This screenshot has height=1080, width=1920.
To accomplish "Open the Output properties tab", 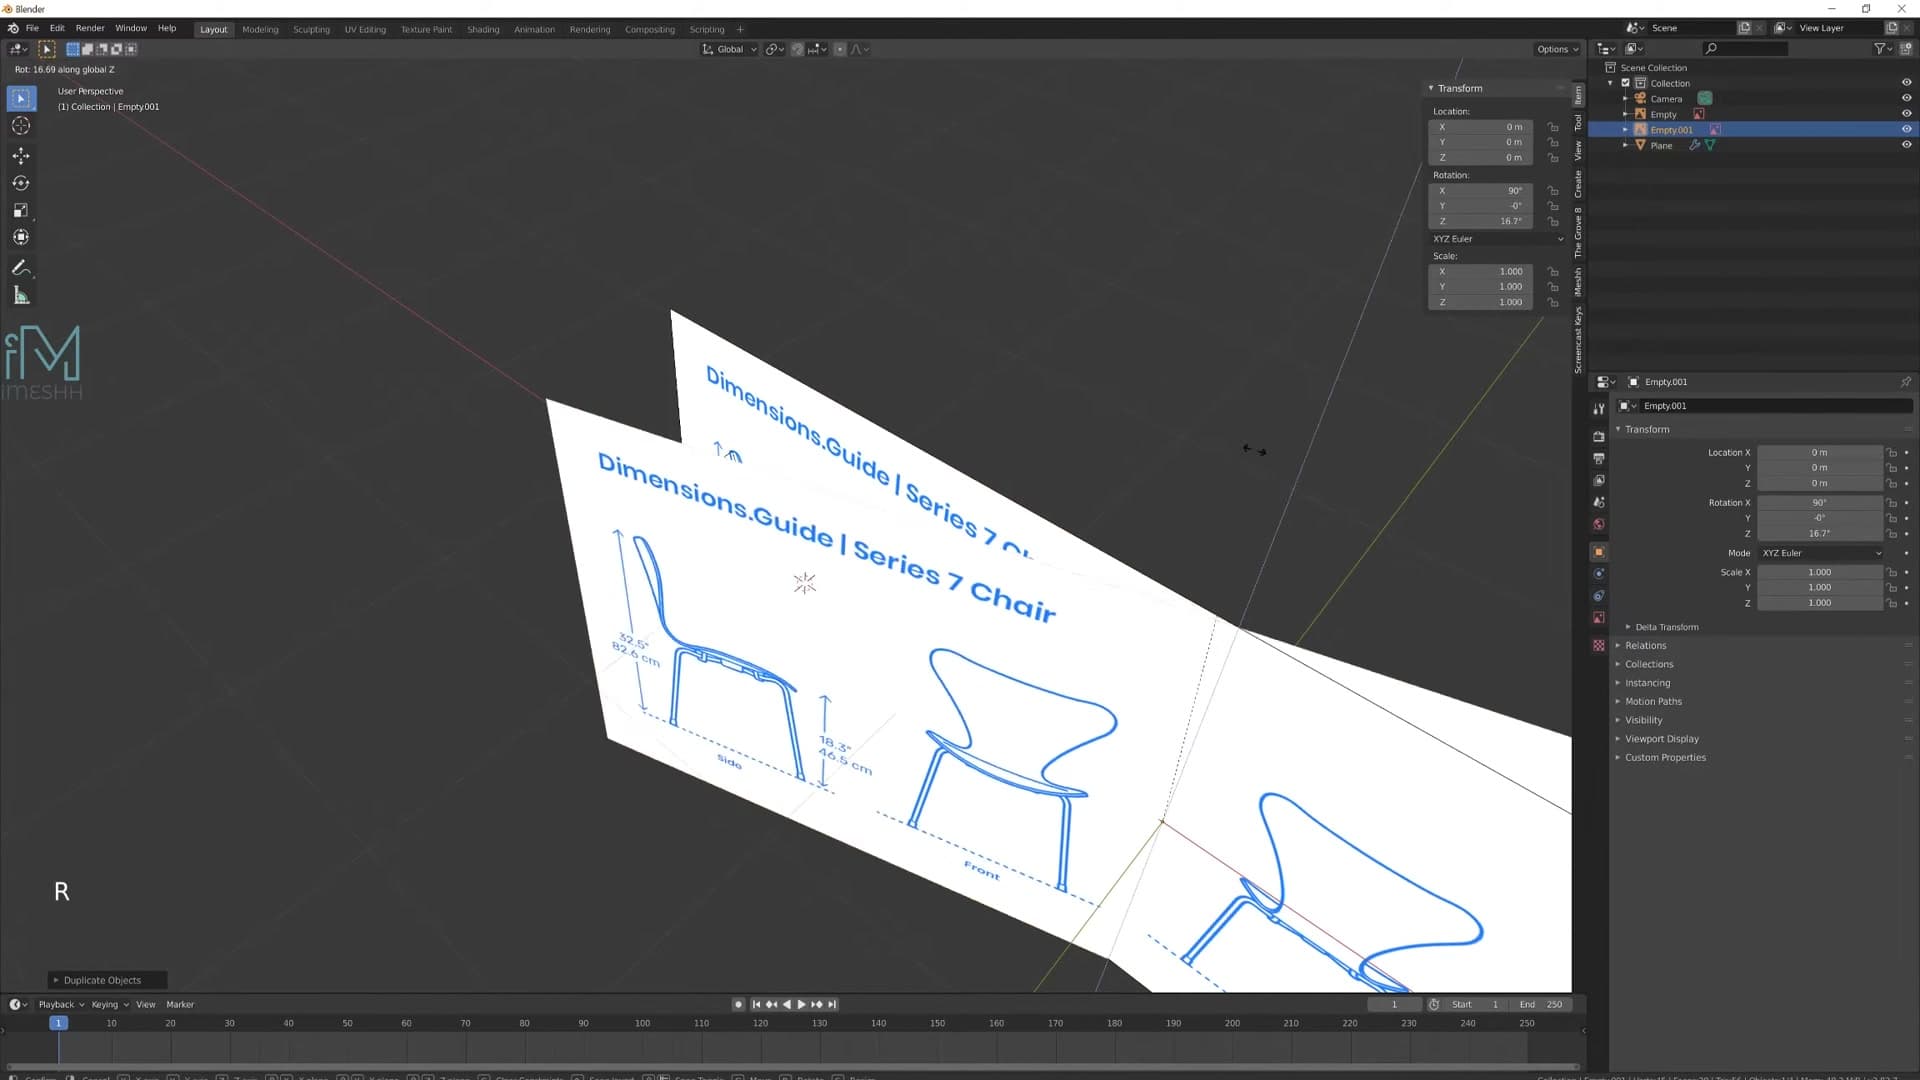I will pyautogui.click(x=1599, y=459).
